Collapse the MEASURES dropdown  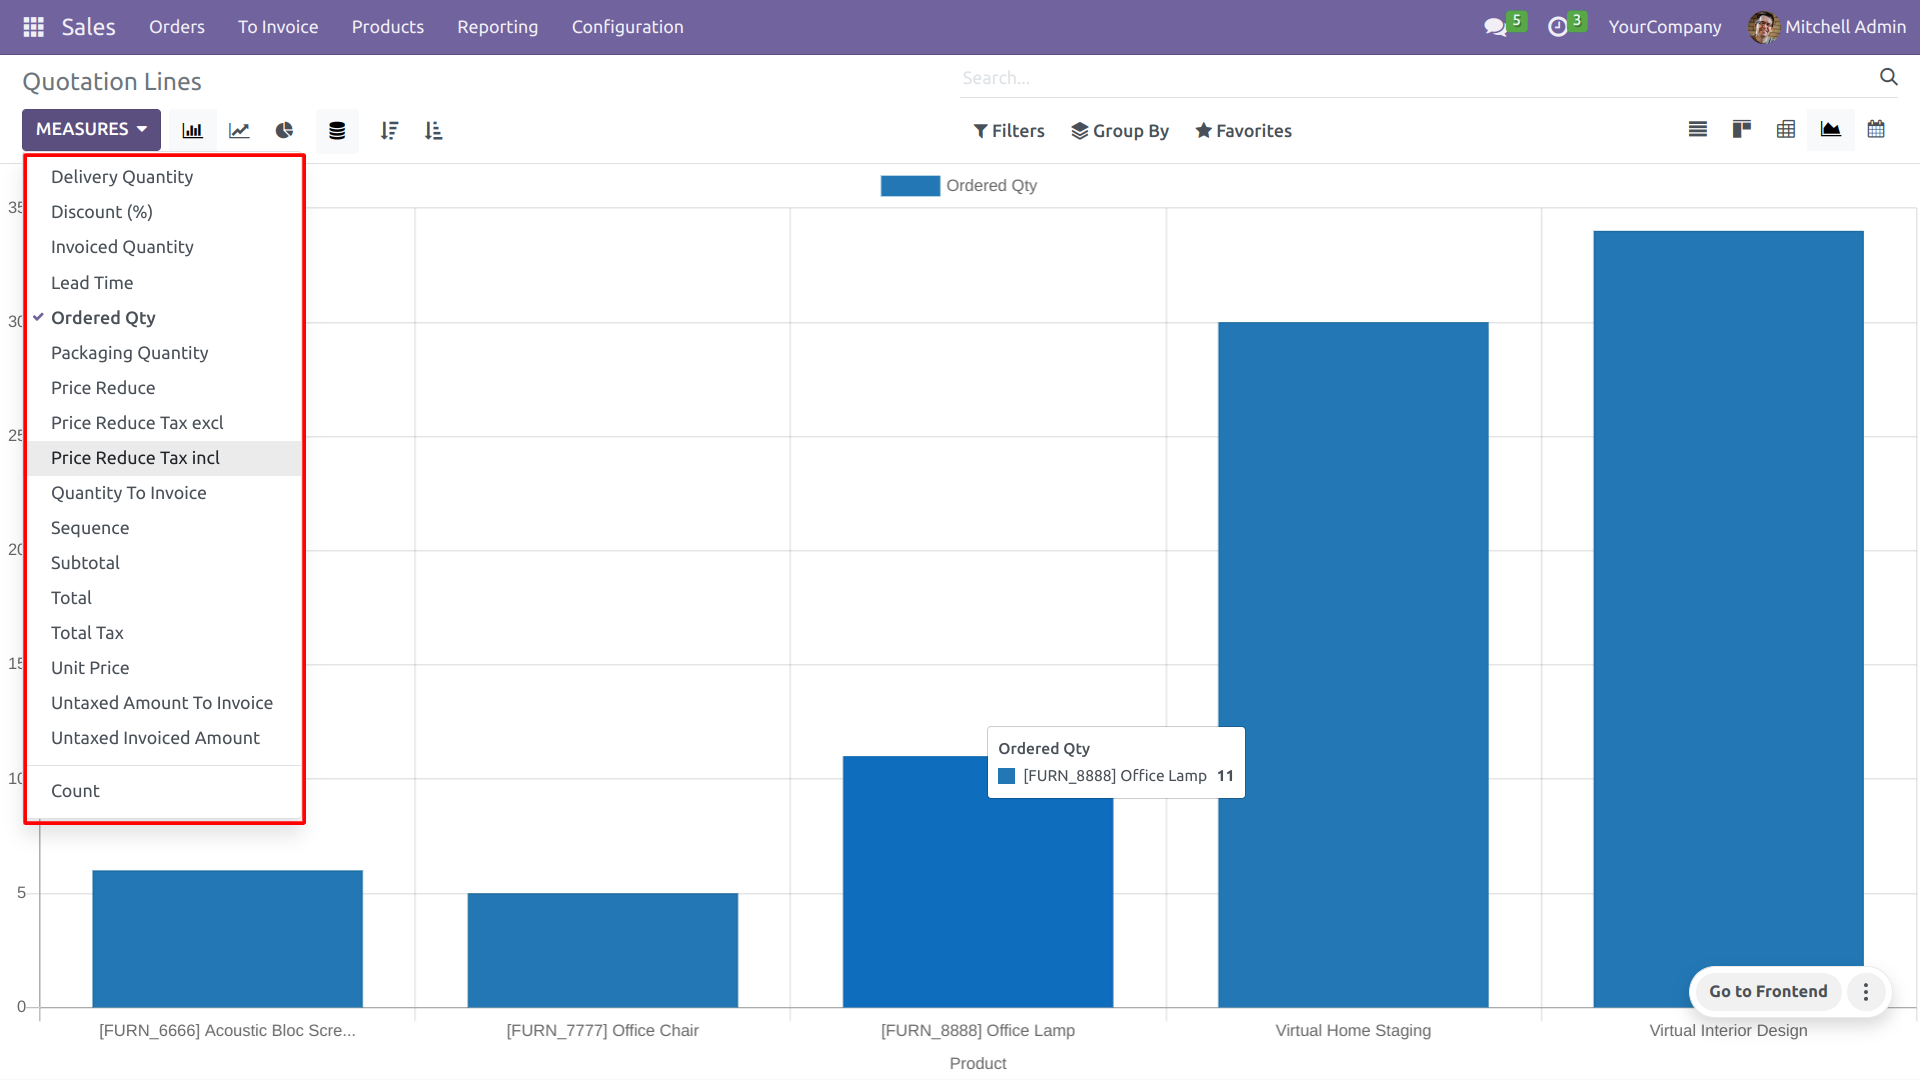click(x=91, y=129)
